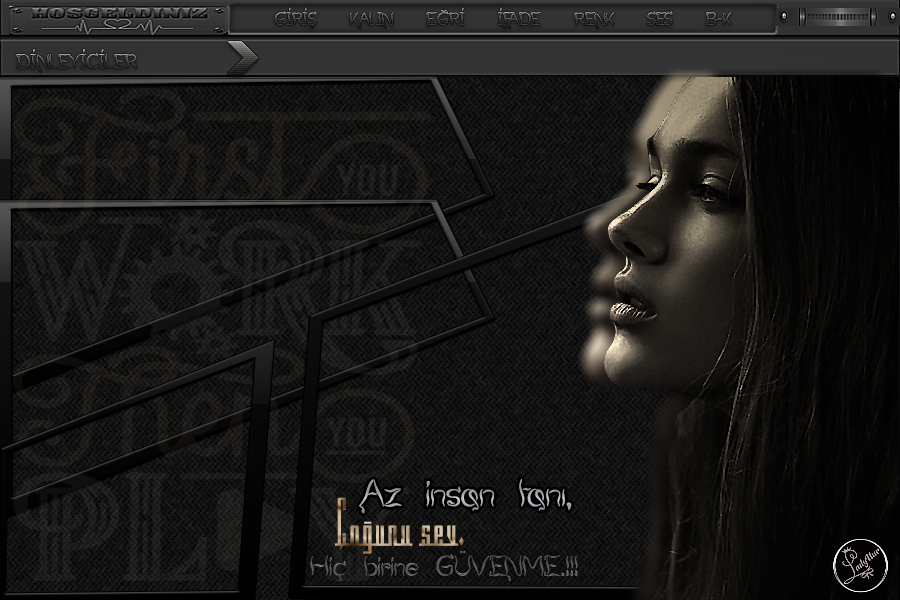The width and height of the screenshot is (900, 600).
Task: Click the "Hiç birine GÜVENME.!!!" text
Action: [x=445, y=567]
